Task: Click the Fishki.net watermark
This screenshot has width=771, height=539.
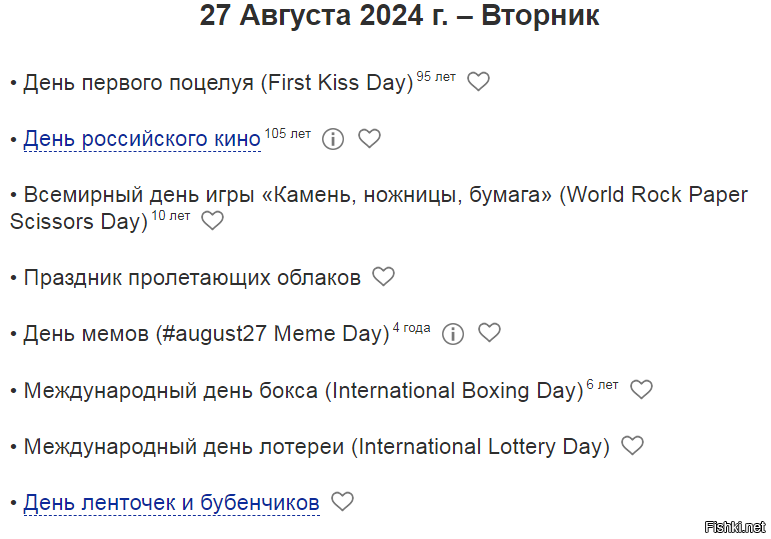Action: coord(735,527)
